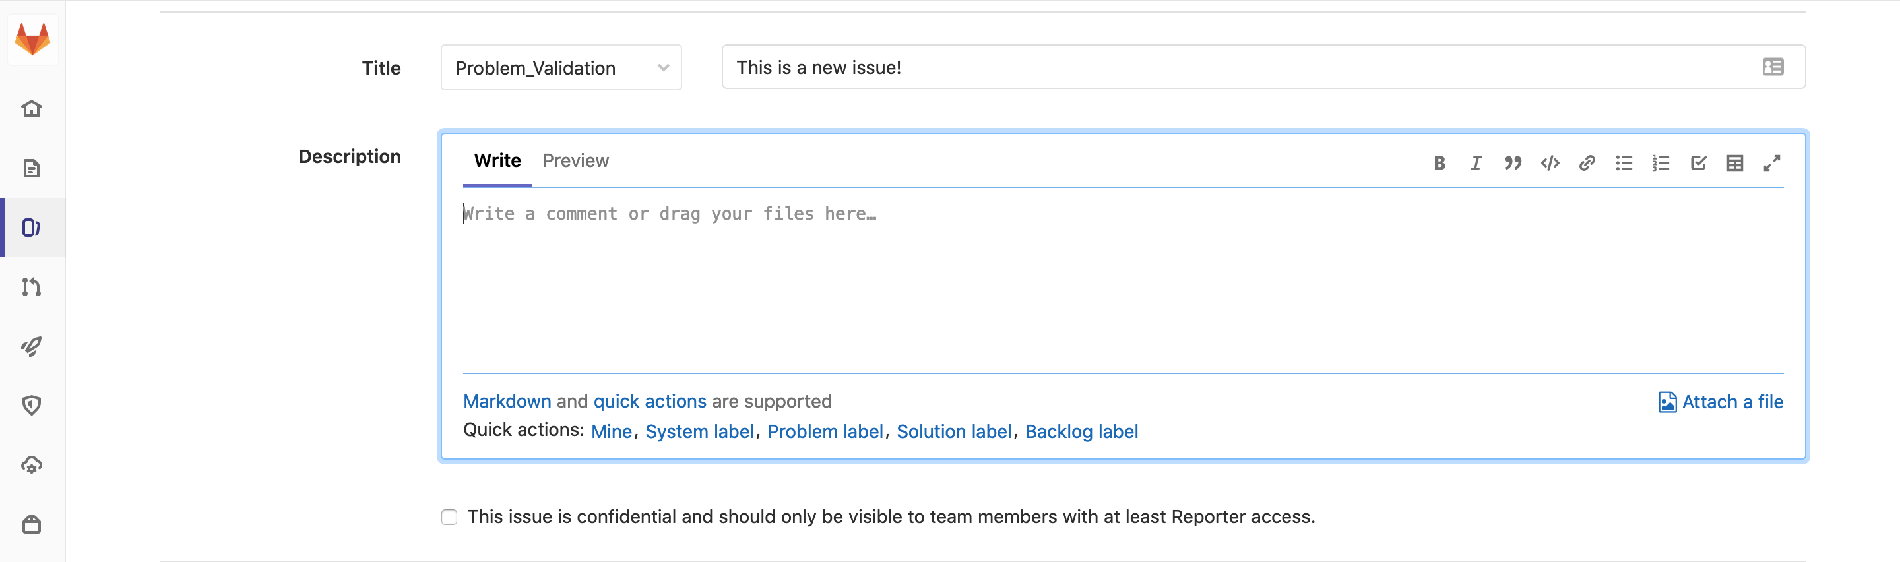Add a task list checkbox item
Viewport: 1900px width, 562px height.
[1698, 163]
